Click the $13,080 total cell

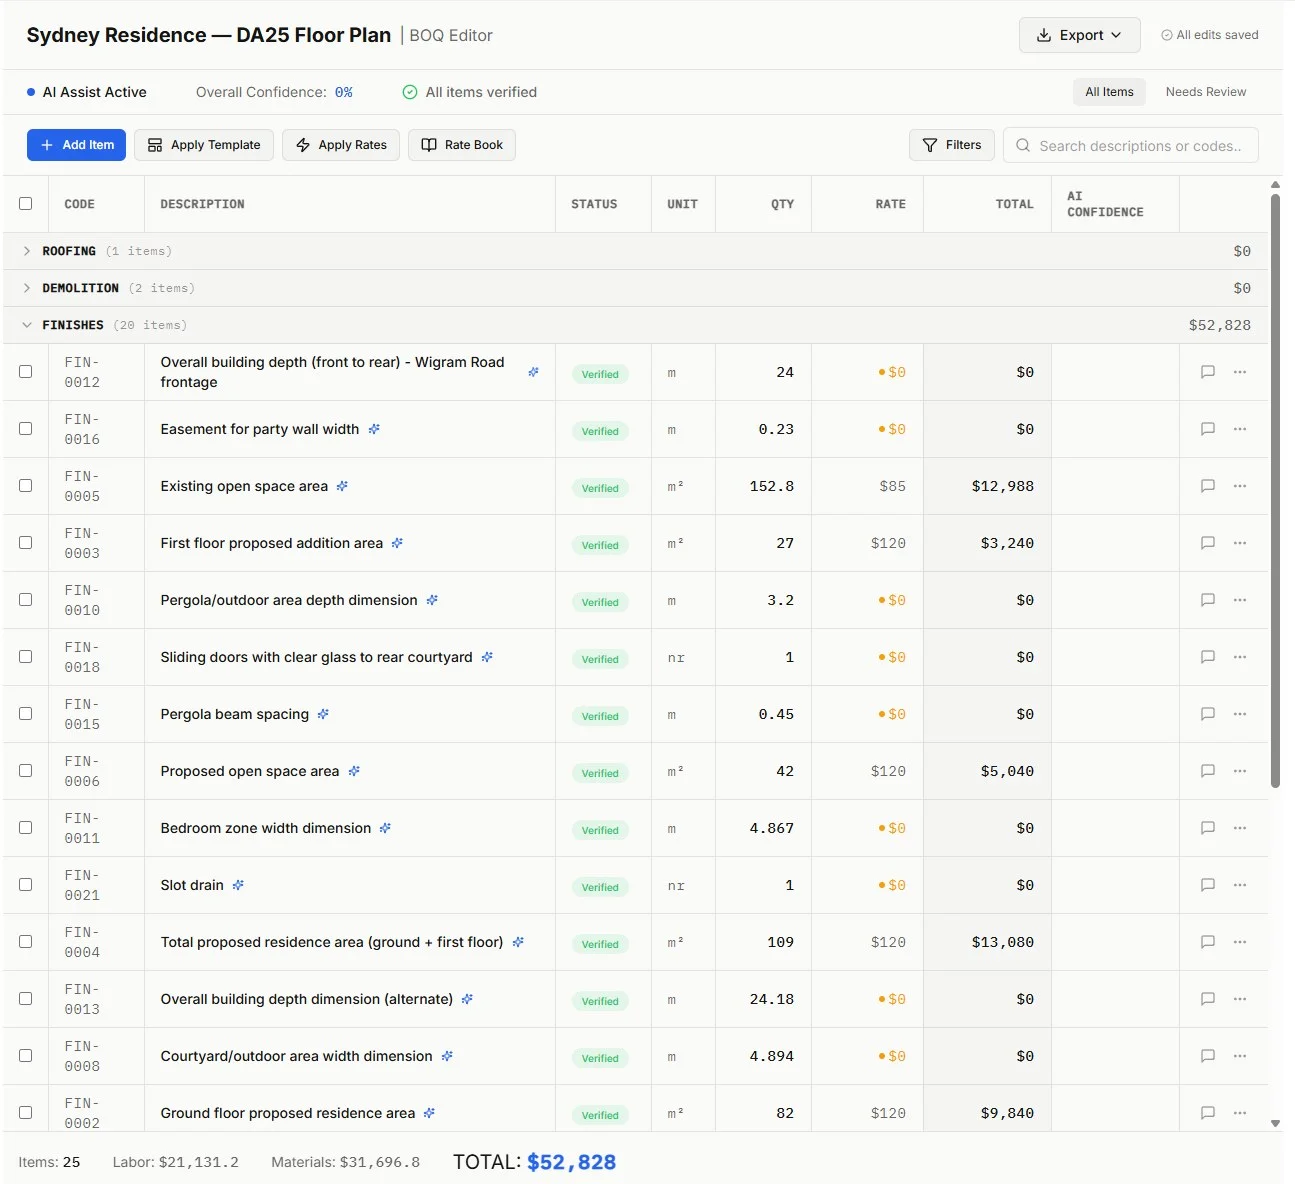(1003, 942)
